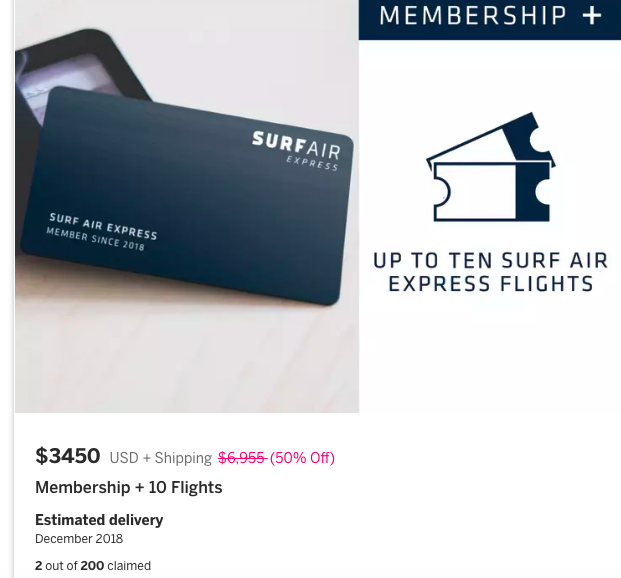The width and height of the screenshot is (621, 578).
Task: Open the 'Membership + 10 Flights' perk title
Action: click(129, 488)
